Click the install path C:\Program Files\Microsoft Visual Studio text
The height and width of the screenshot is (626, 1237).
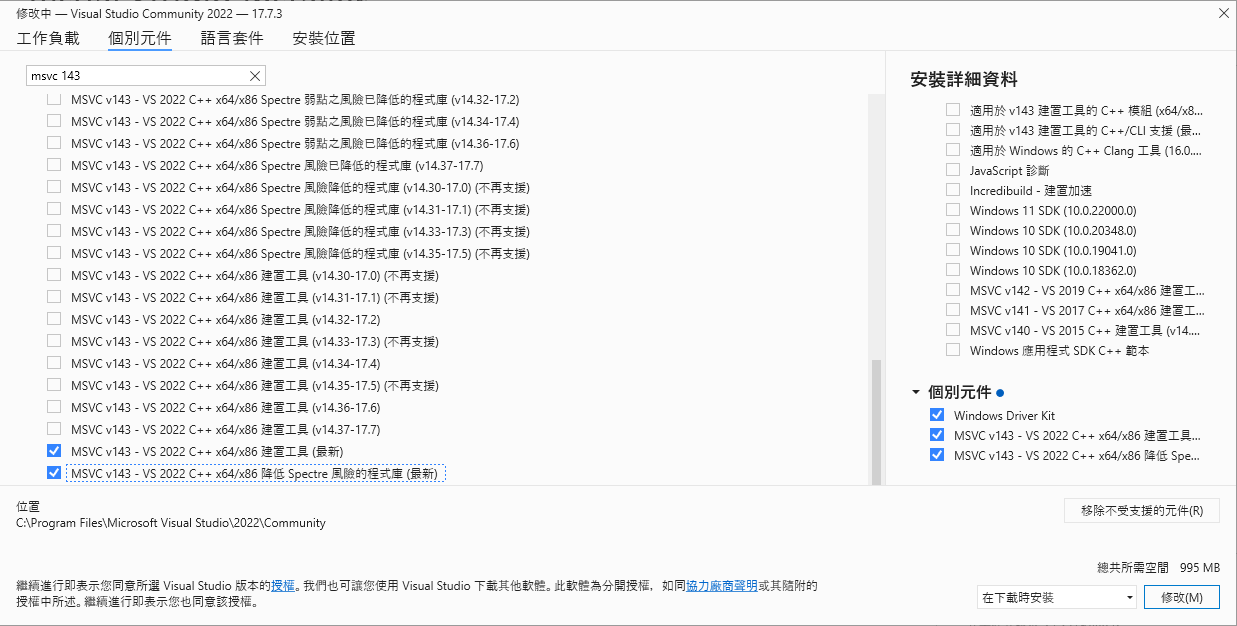[x=171, y=523]
